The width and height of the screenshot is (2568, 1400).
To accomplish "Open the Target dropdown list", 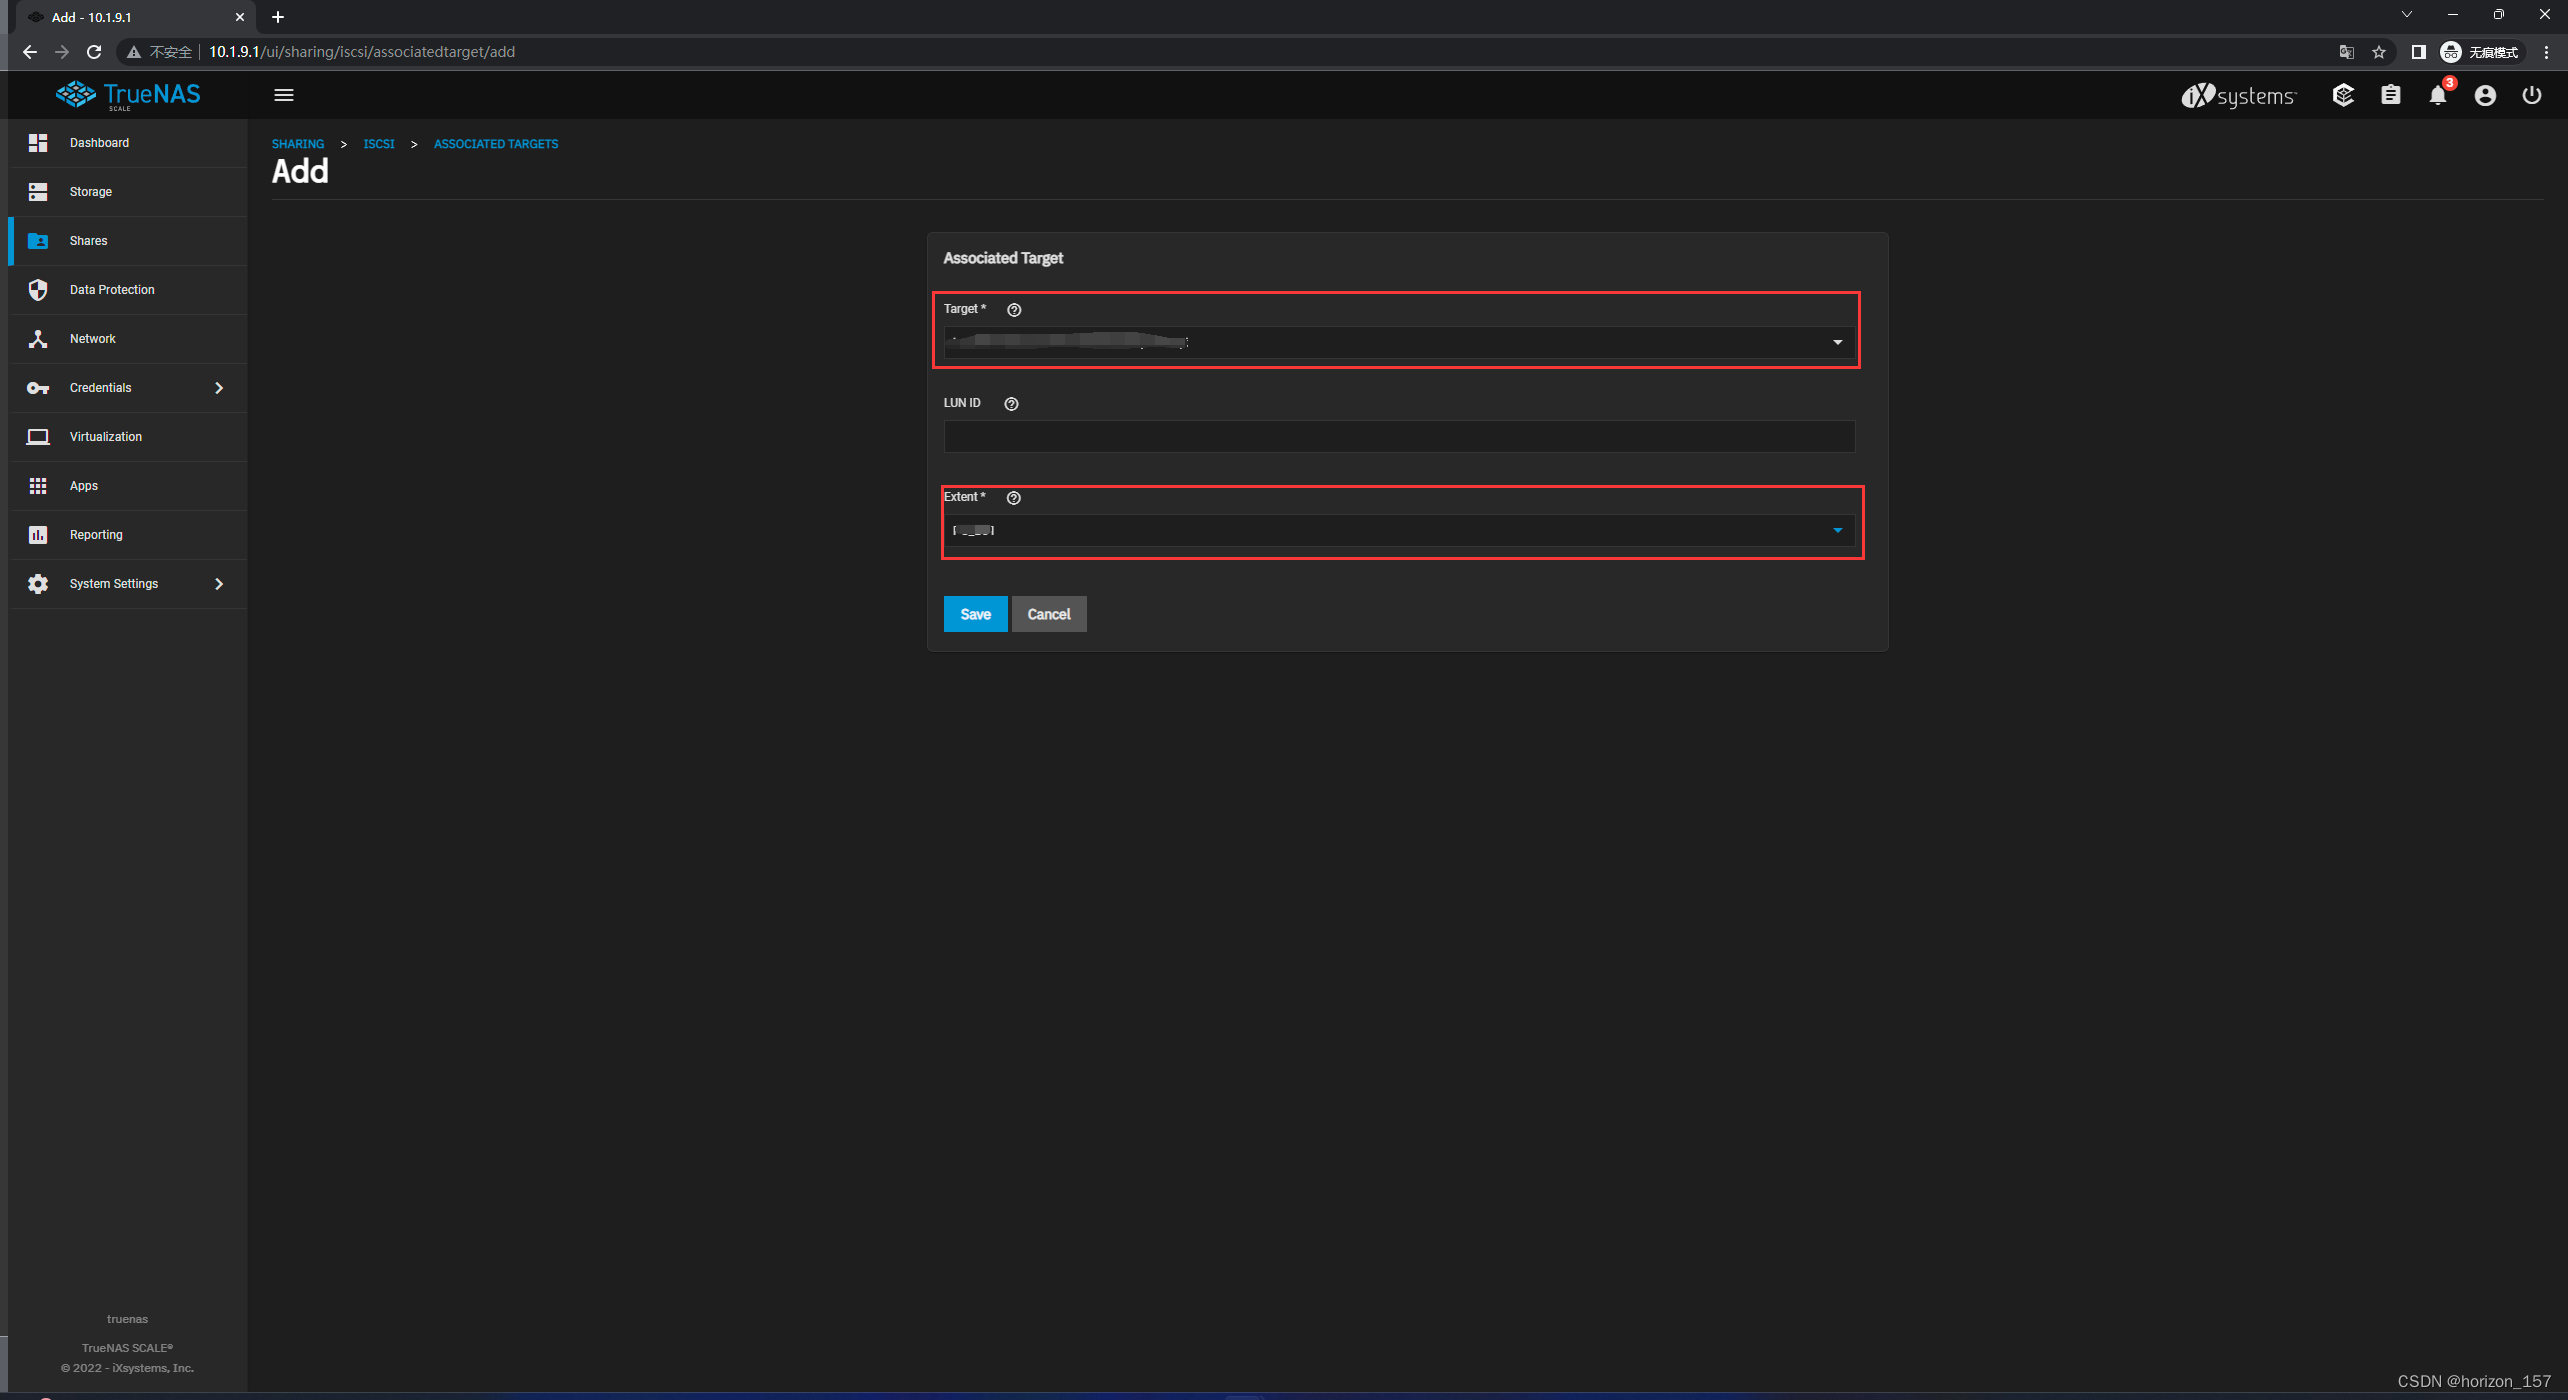I will pos(1398,342).
